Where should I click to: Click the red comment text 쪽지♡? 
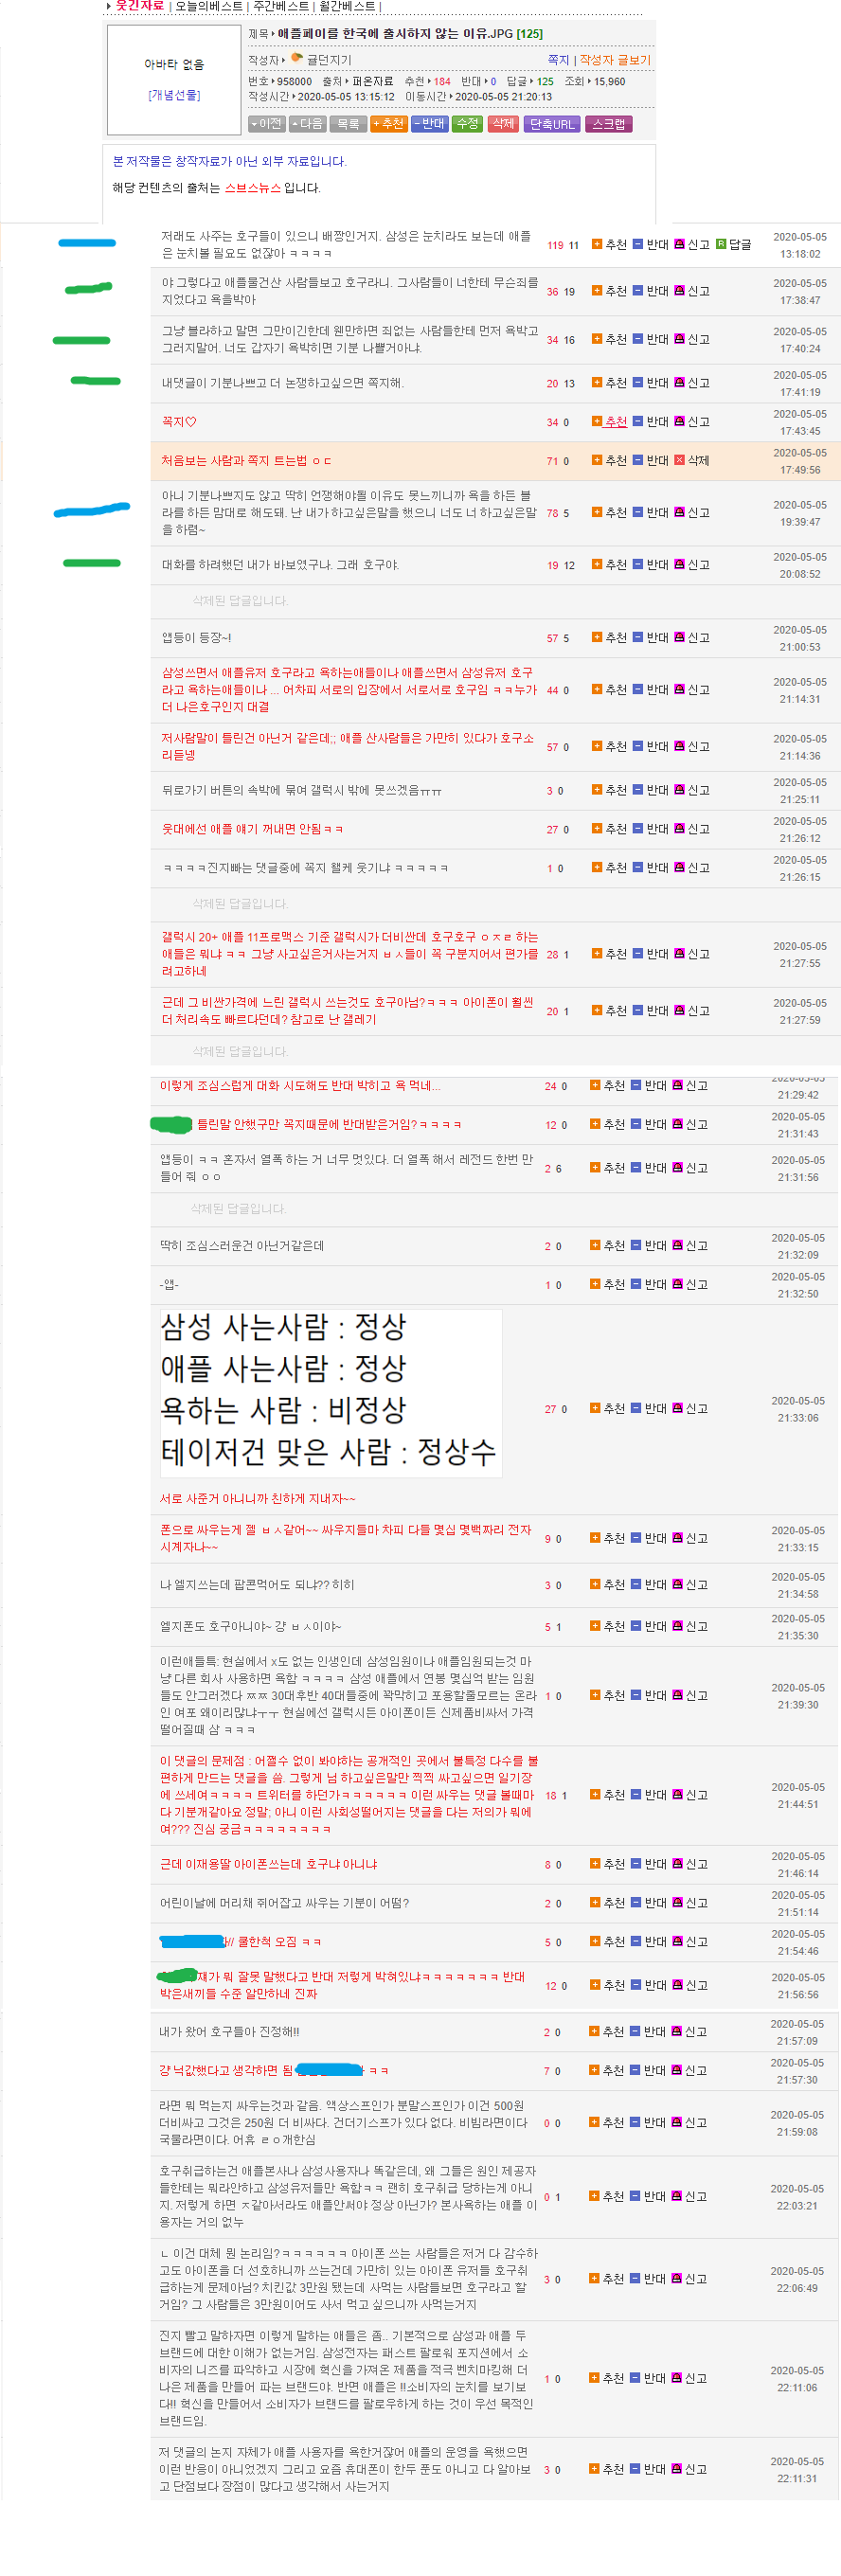(x=179, y=422)
